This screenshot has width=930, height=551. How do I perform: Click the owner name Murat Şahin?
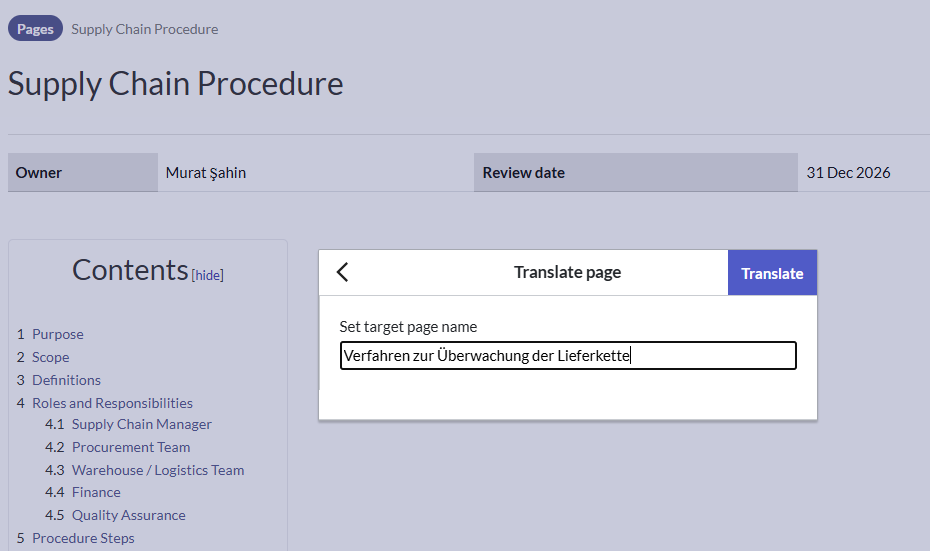(206, 172)
